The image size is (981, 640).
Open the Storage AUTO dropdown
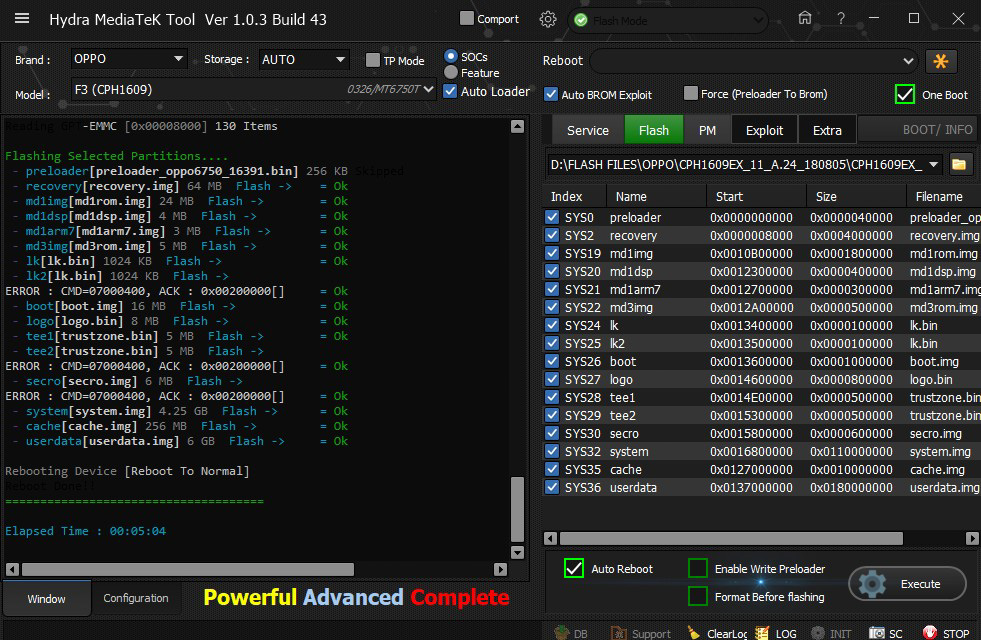point(303,59)
